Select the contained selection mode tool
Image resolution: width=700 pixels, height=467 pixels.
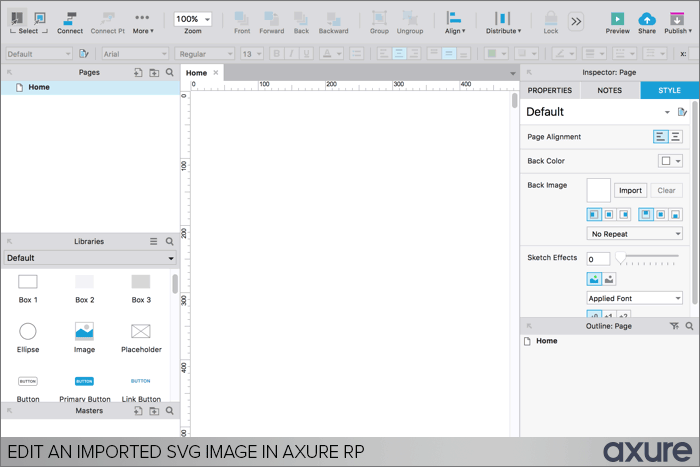(x=40, y=18)
